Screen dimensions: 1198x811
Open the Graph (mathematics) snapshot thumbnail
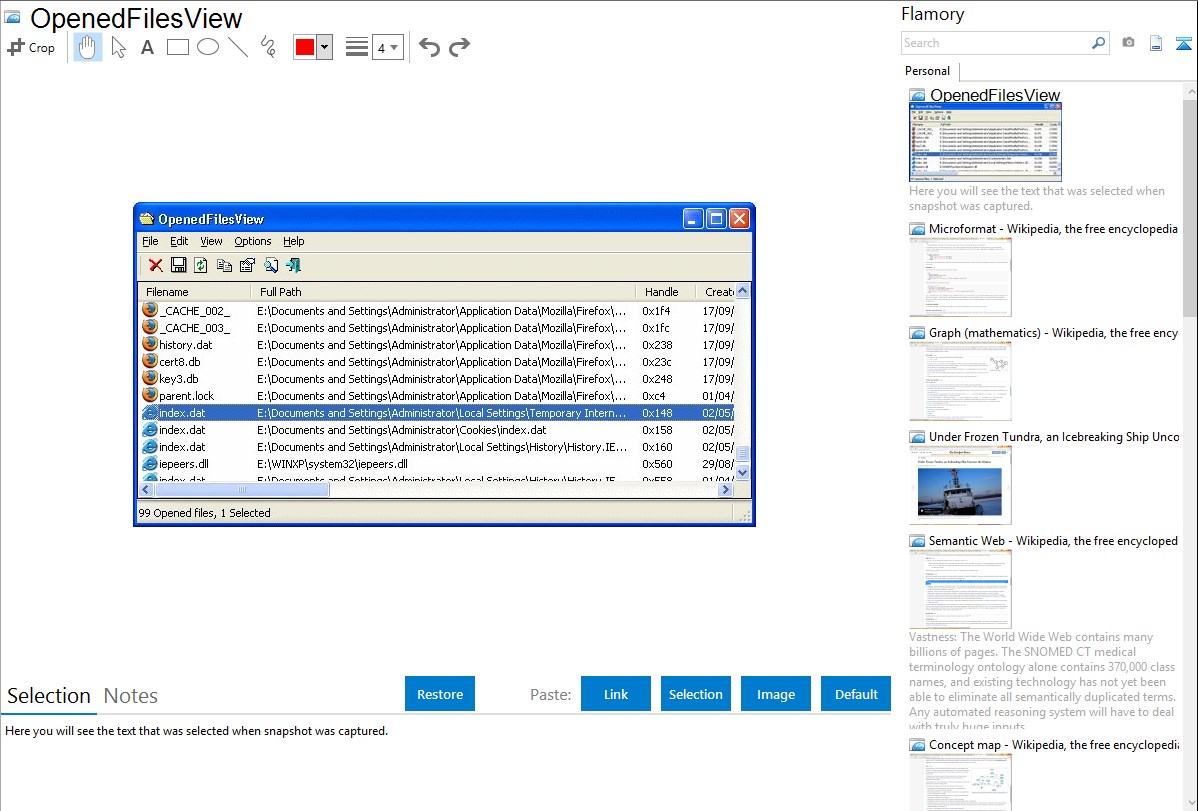(960, 381)
